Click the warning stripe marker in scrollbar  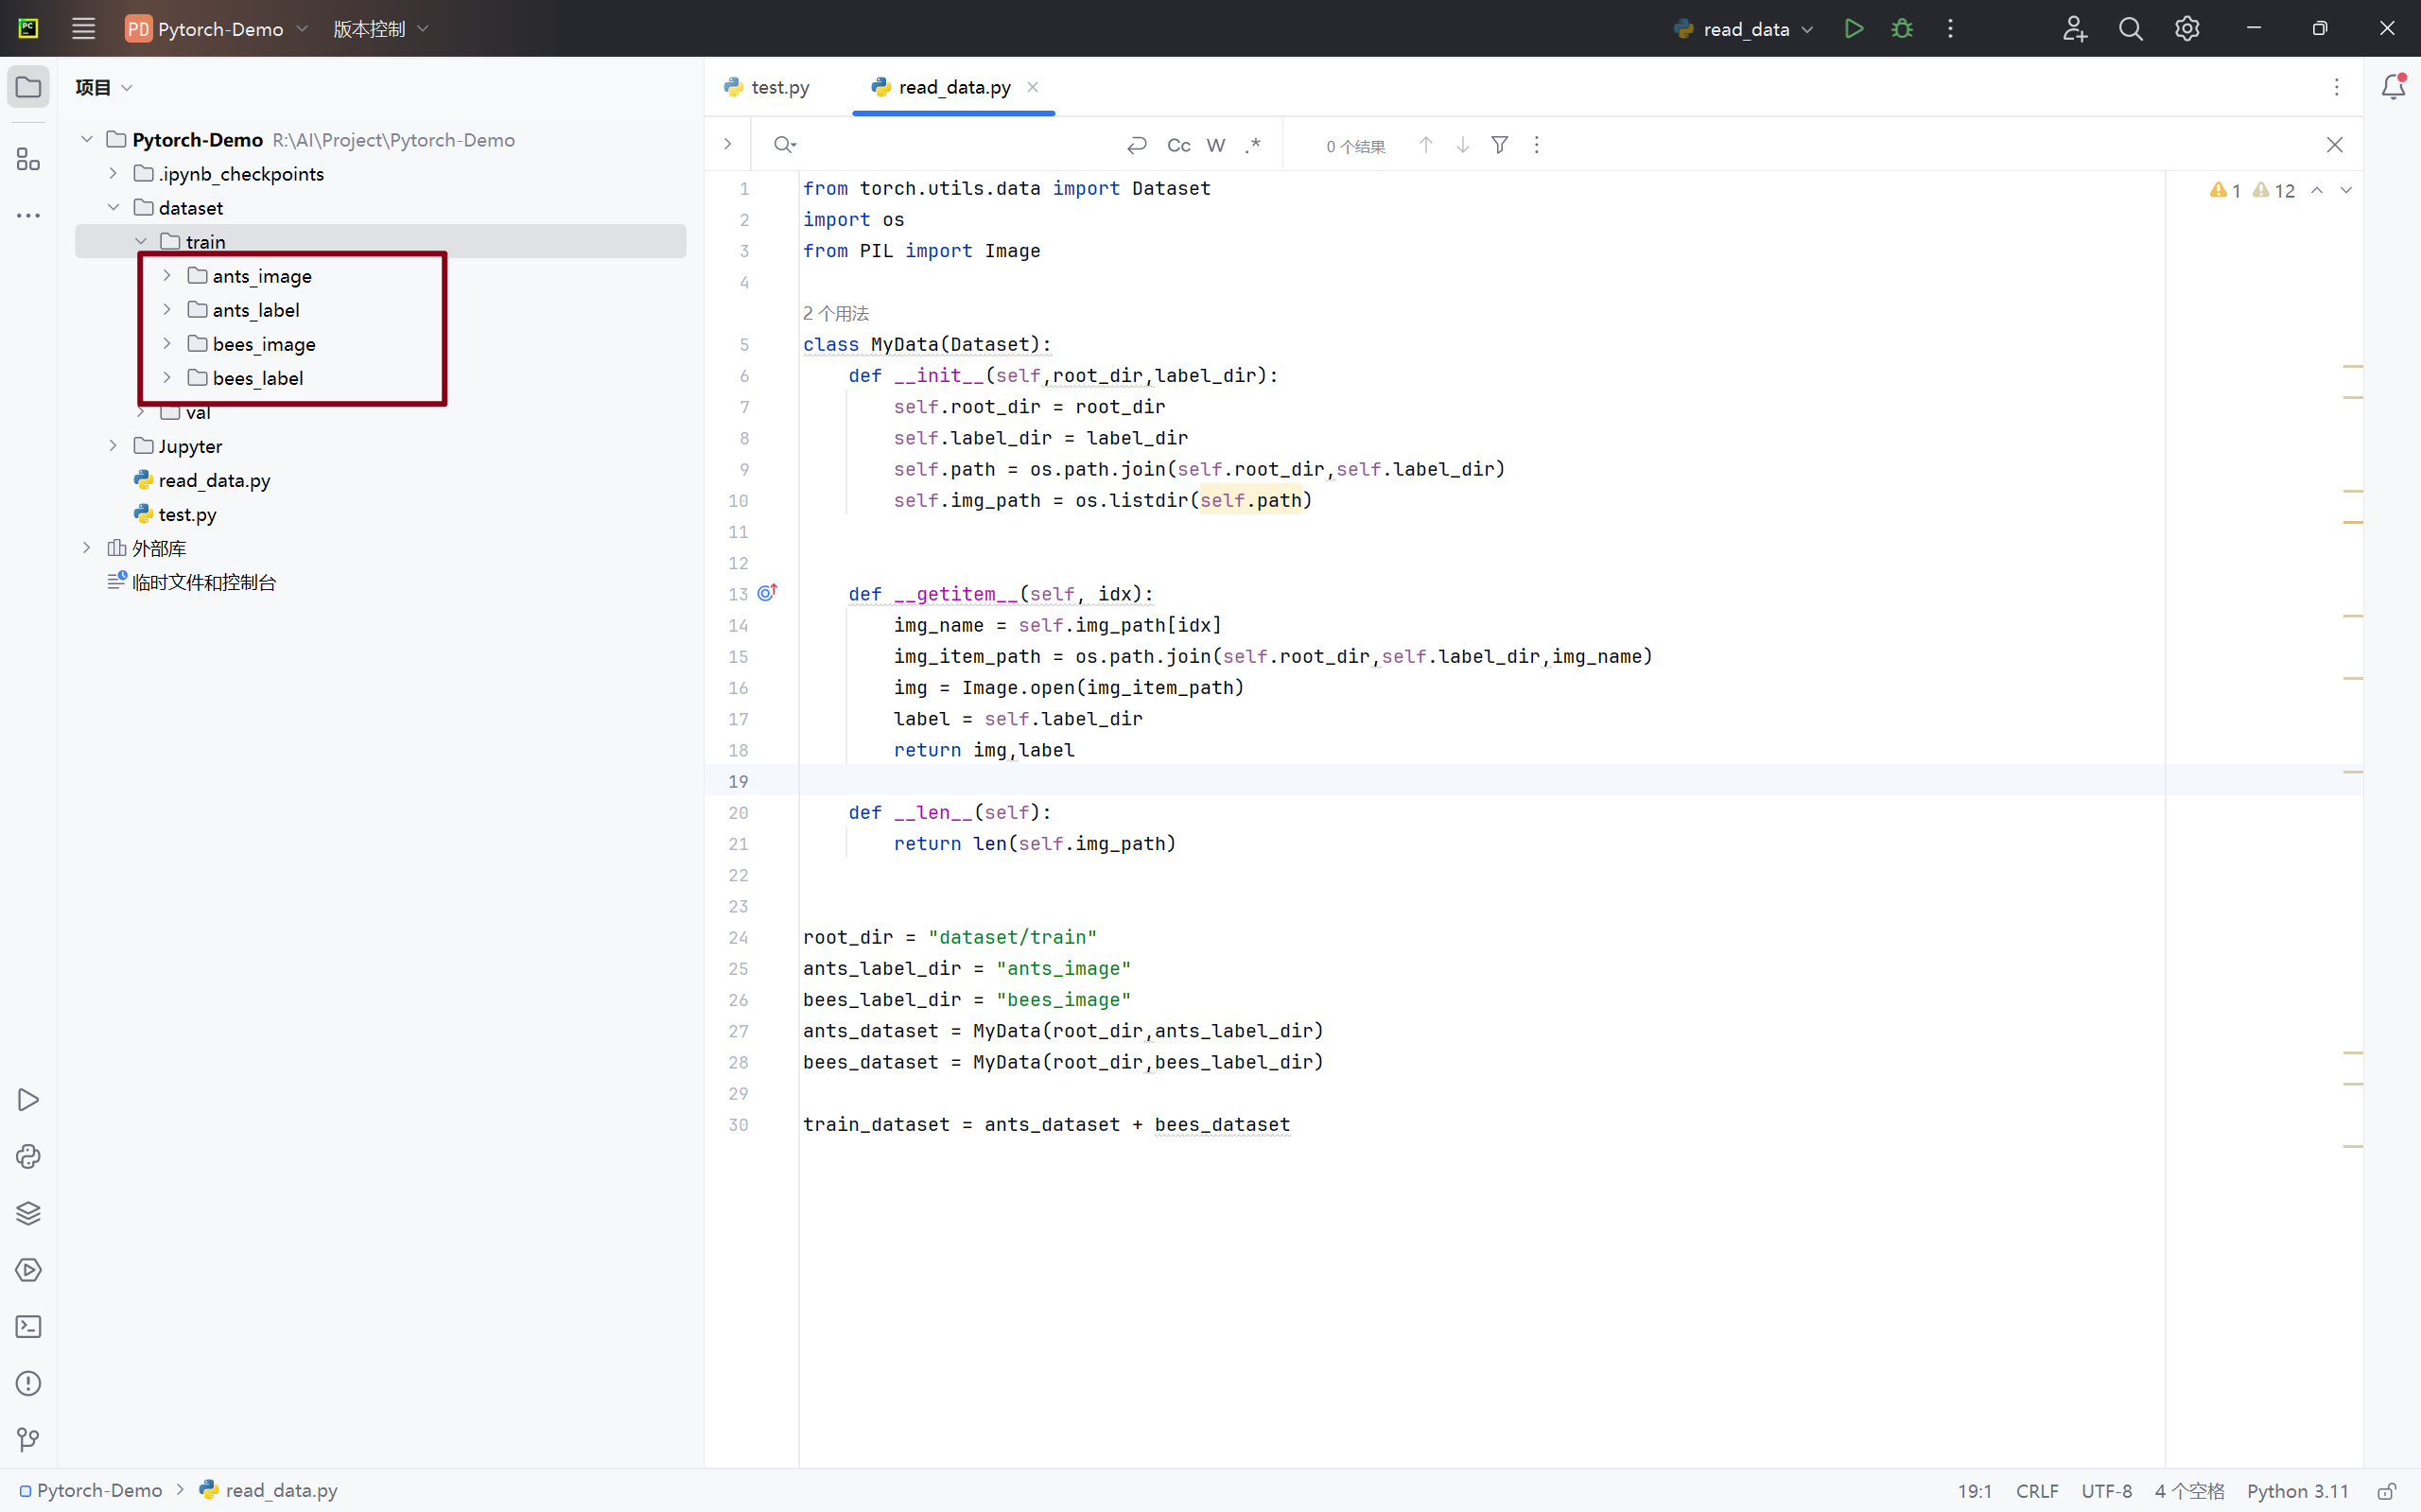(2352, 522)
